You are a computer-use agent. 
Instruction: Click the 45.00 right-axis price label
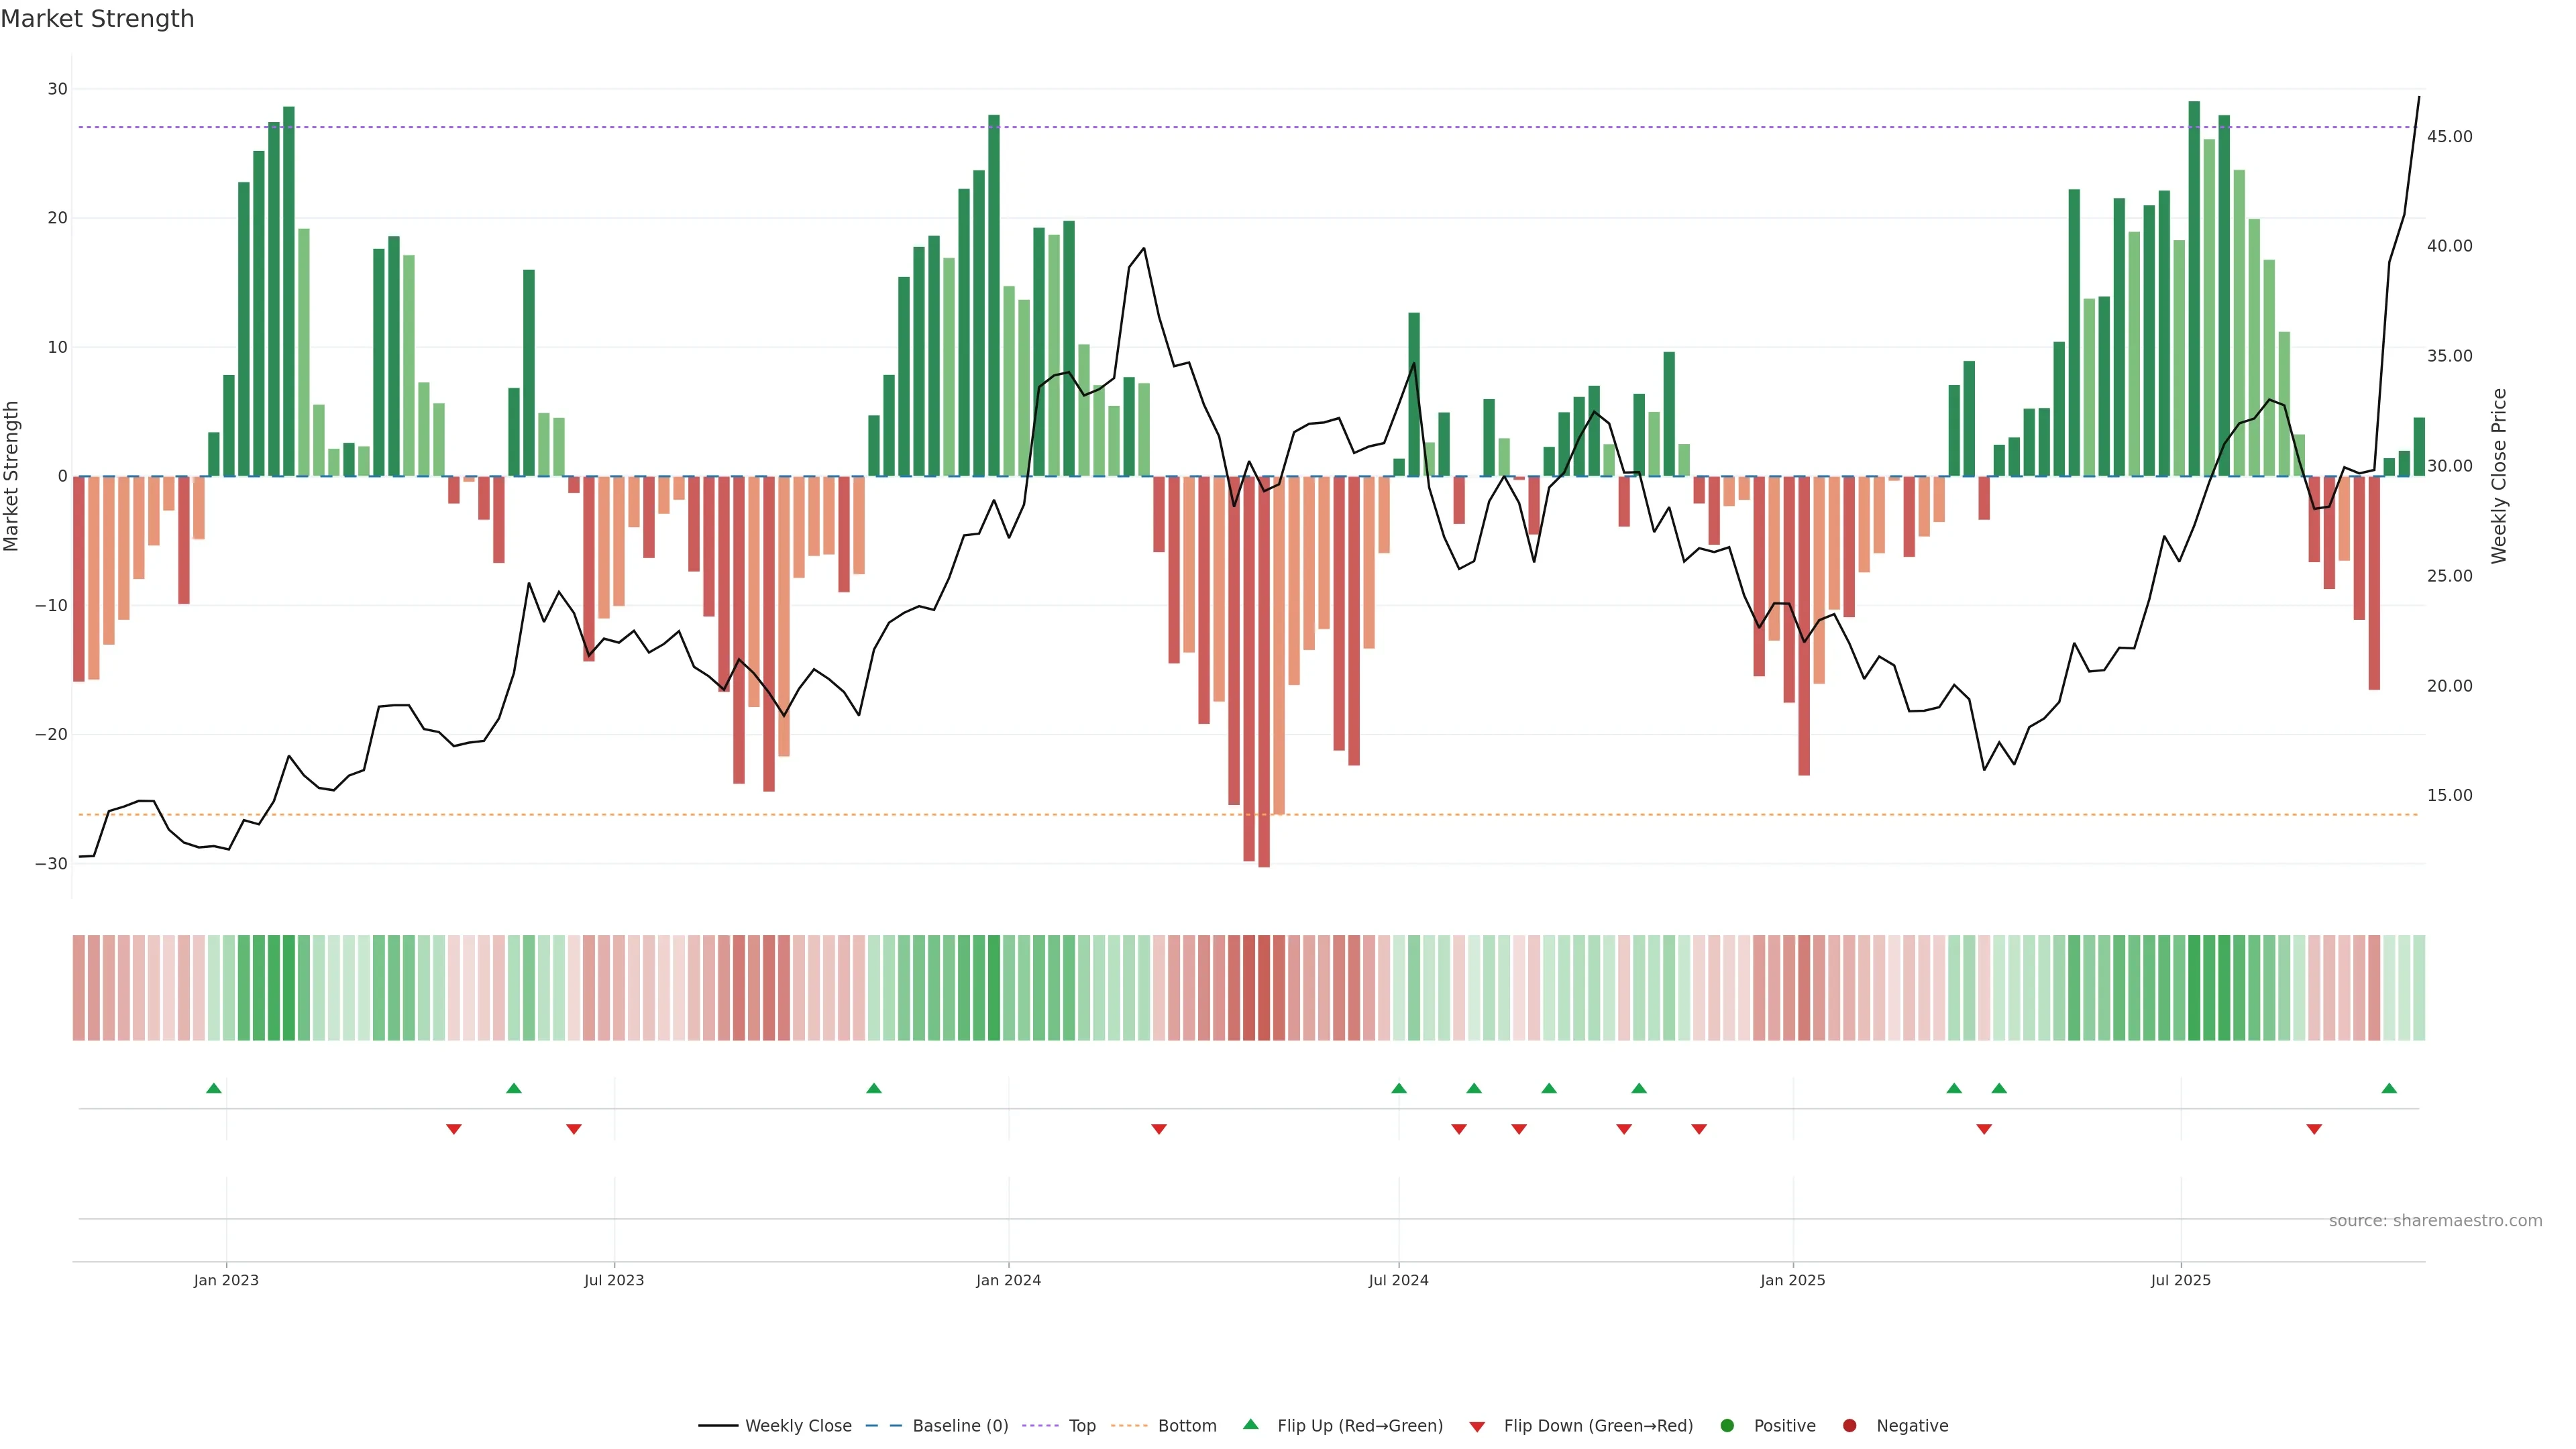click(x=2449, y=137)
